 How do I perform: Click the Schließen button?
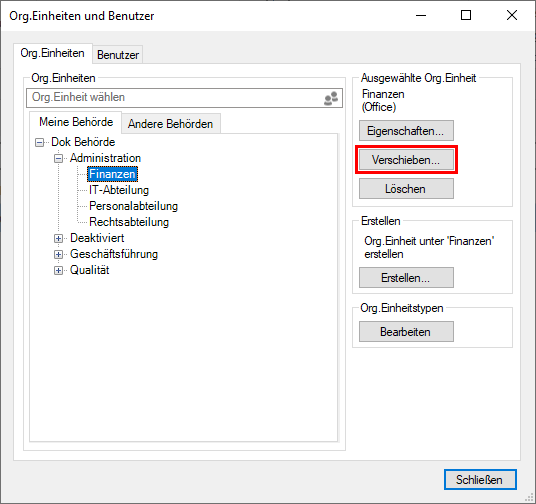(480, 480)
